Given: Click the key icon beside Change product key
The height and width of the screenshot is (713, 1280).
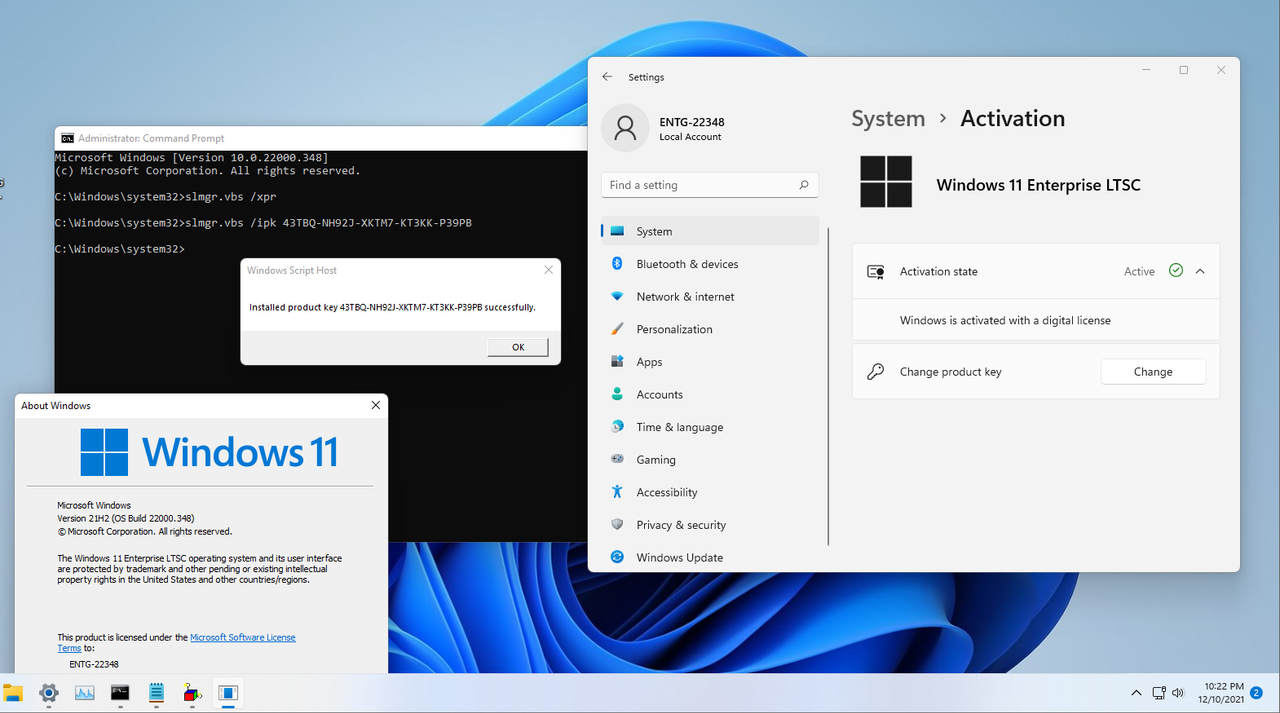Looking at the screenshot, I should click(x=876, y=372).
